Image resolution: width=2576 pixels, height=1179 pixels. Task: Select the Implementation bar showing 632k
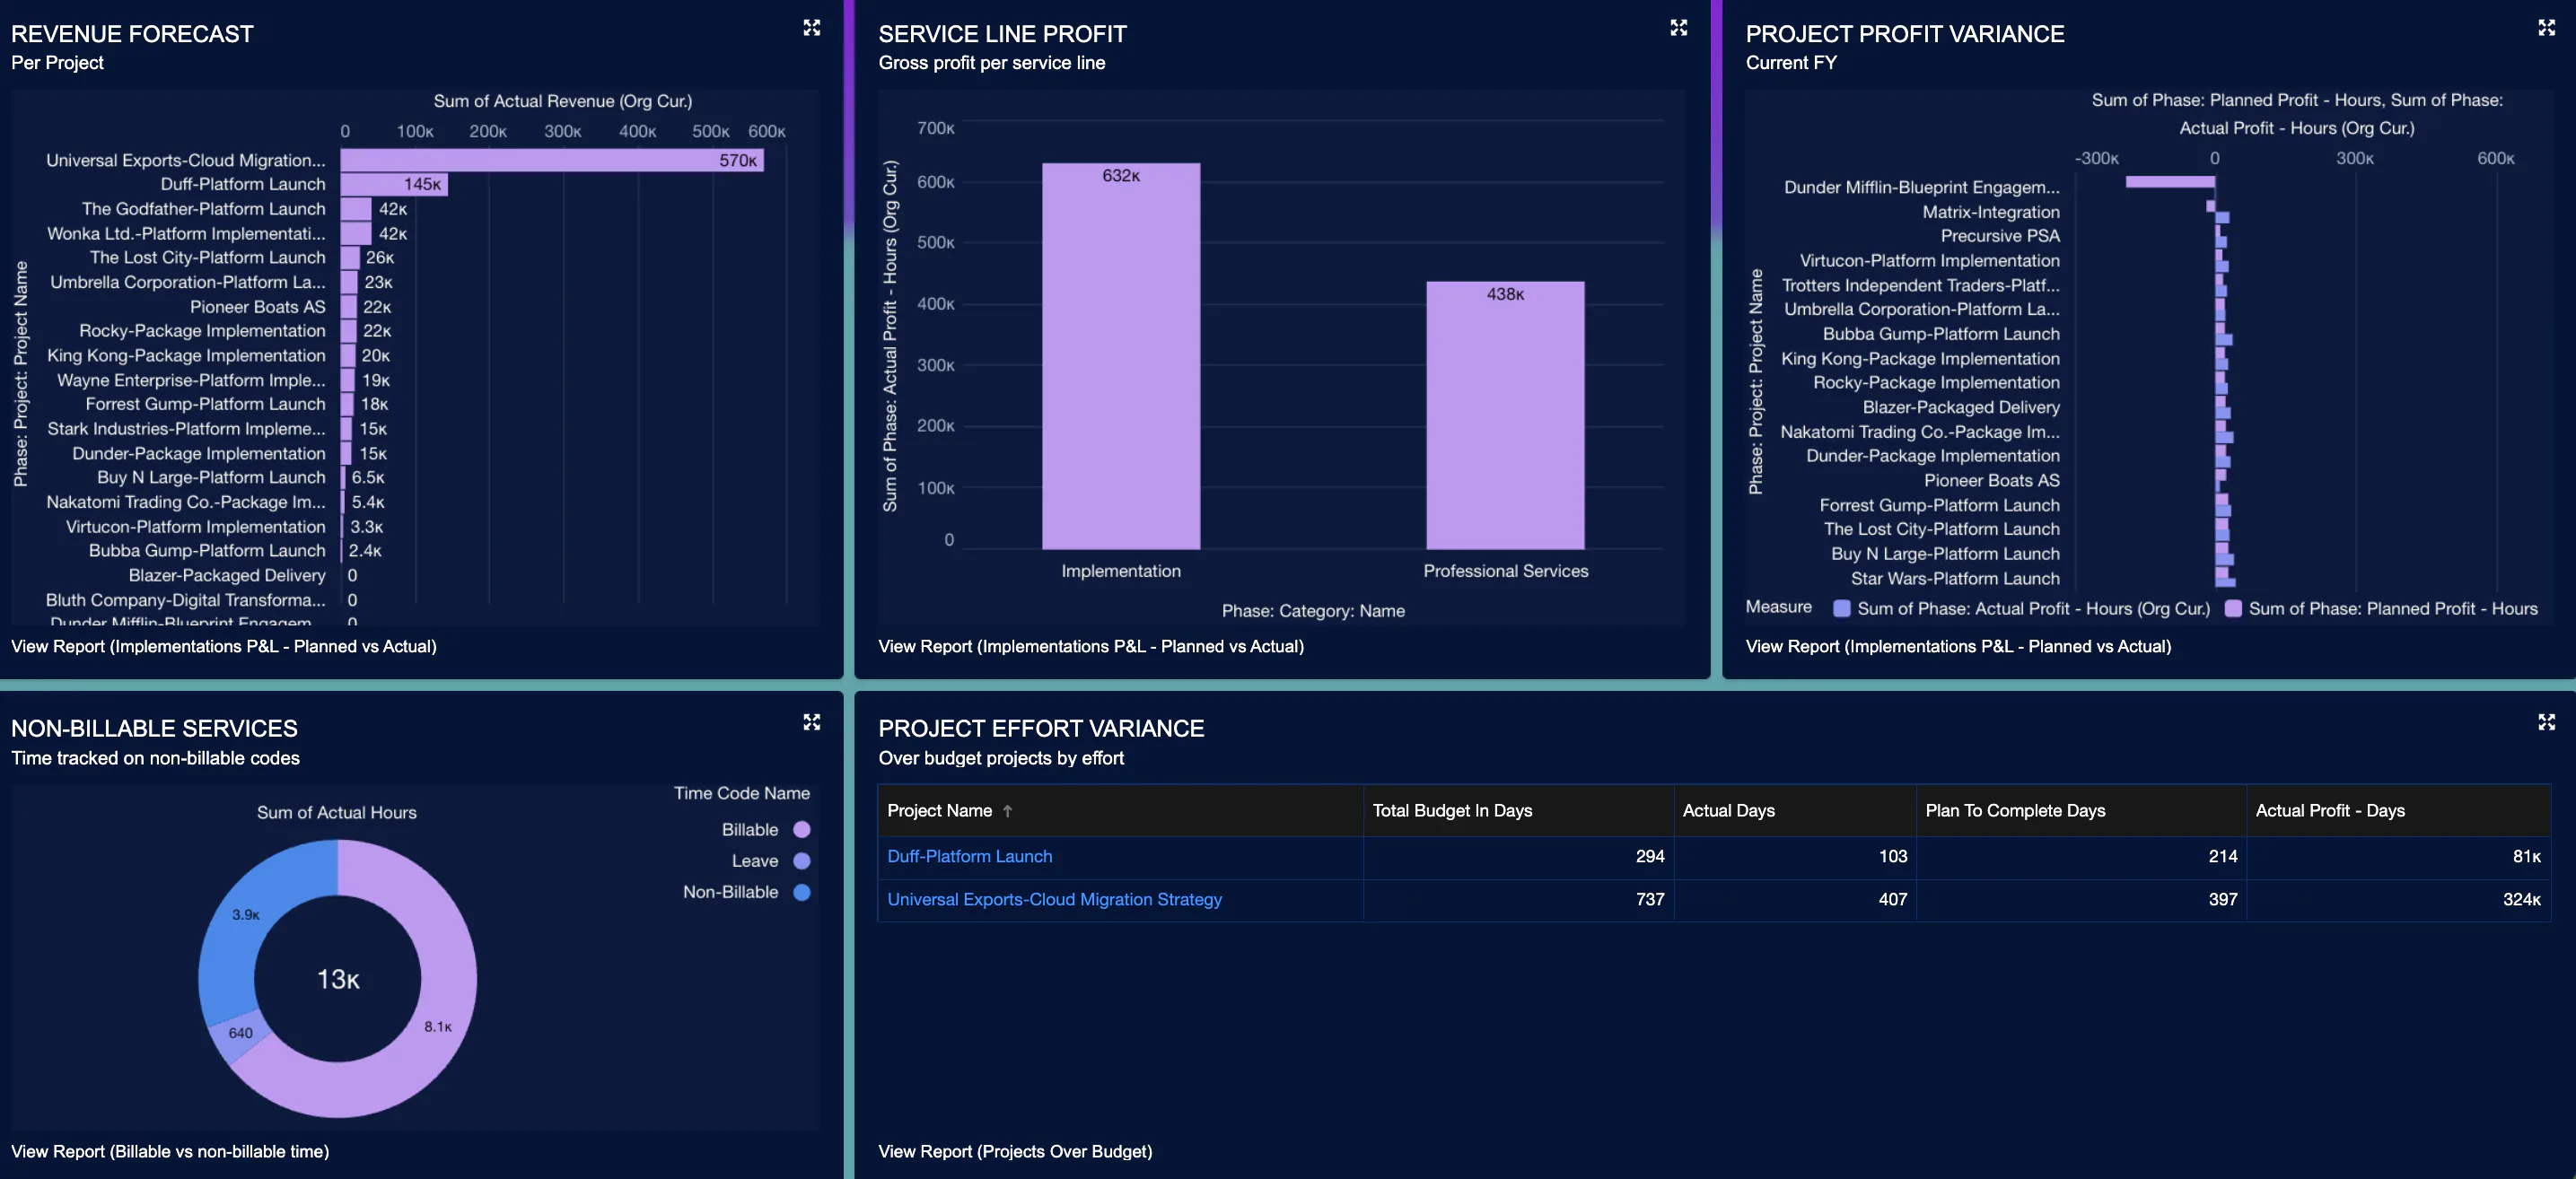tap(1121, 356)
